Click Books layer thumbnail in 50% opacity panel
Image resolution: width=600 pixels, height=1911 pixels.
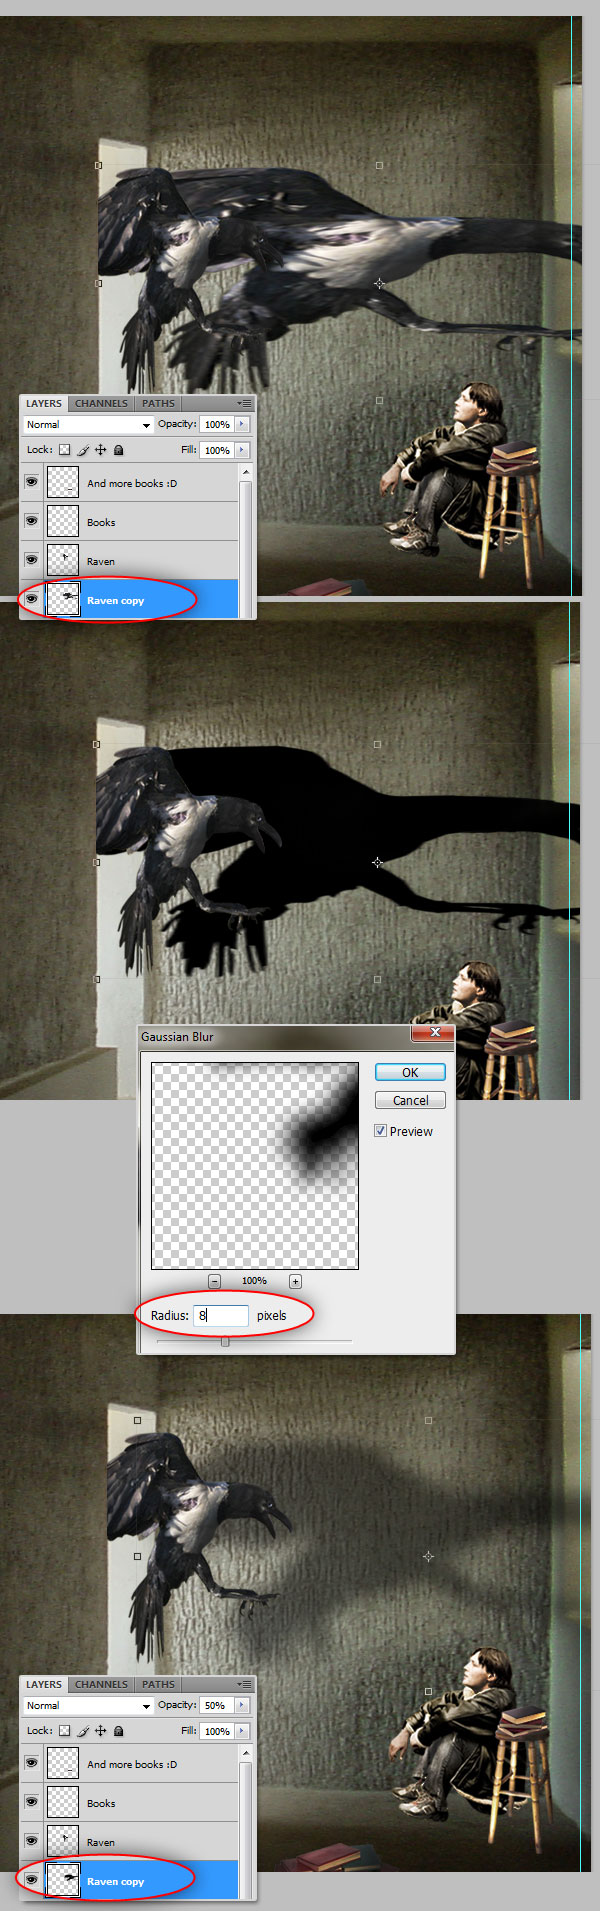pyautogui.click(x=63, y=1803)
